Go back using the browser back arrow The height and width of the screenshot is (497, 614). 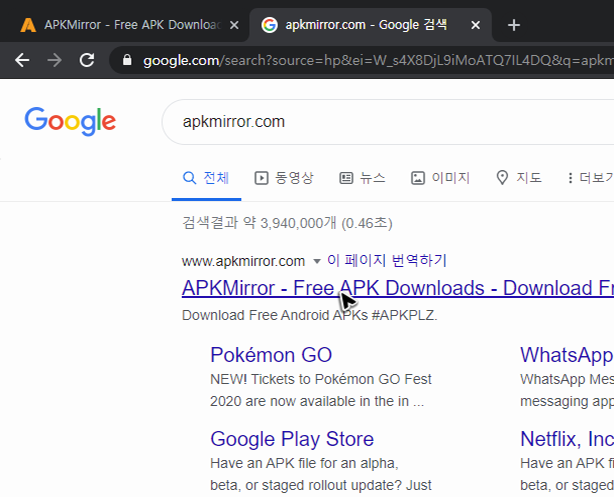tap(22, 60)
